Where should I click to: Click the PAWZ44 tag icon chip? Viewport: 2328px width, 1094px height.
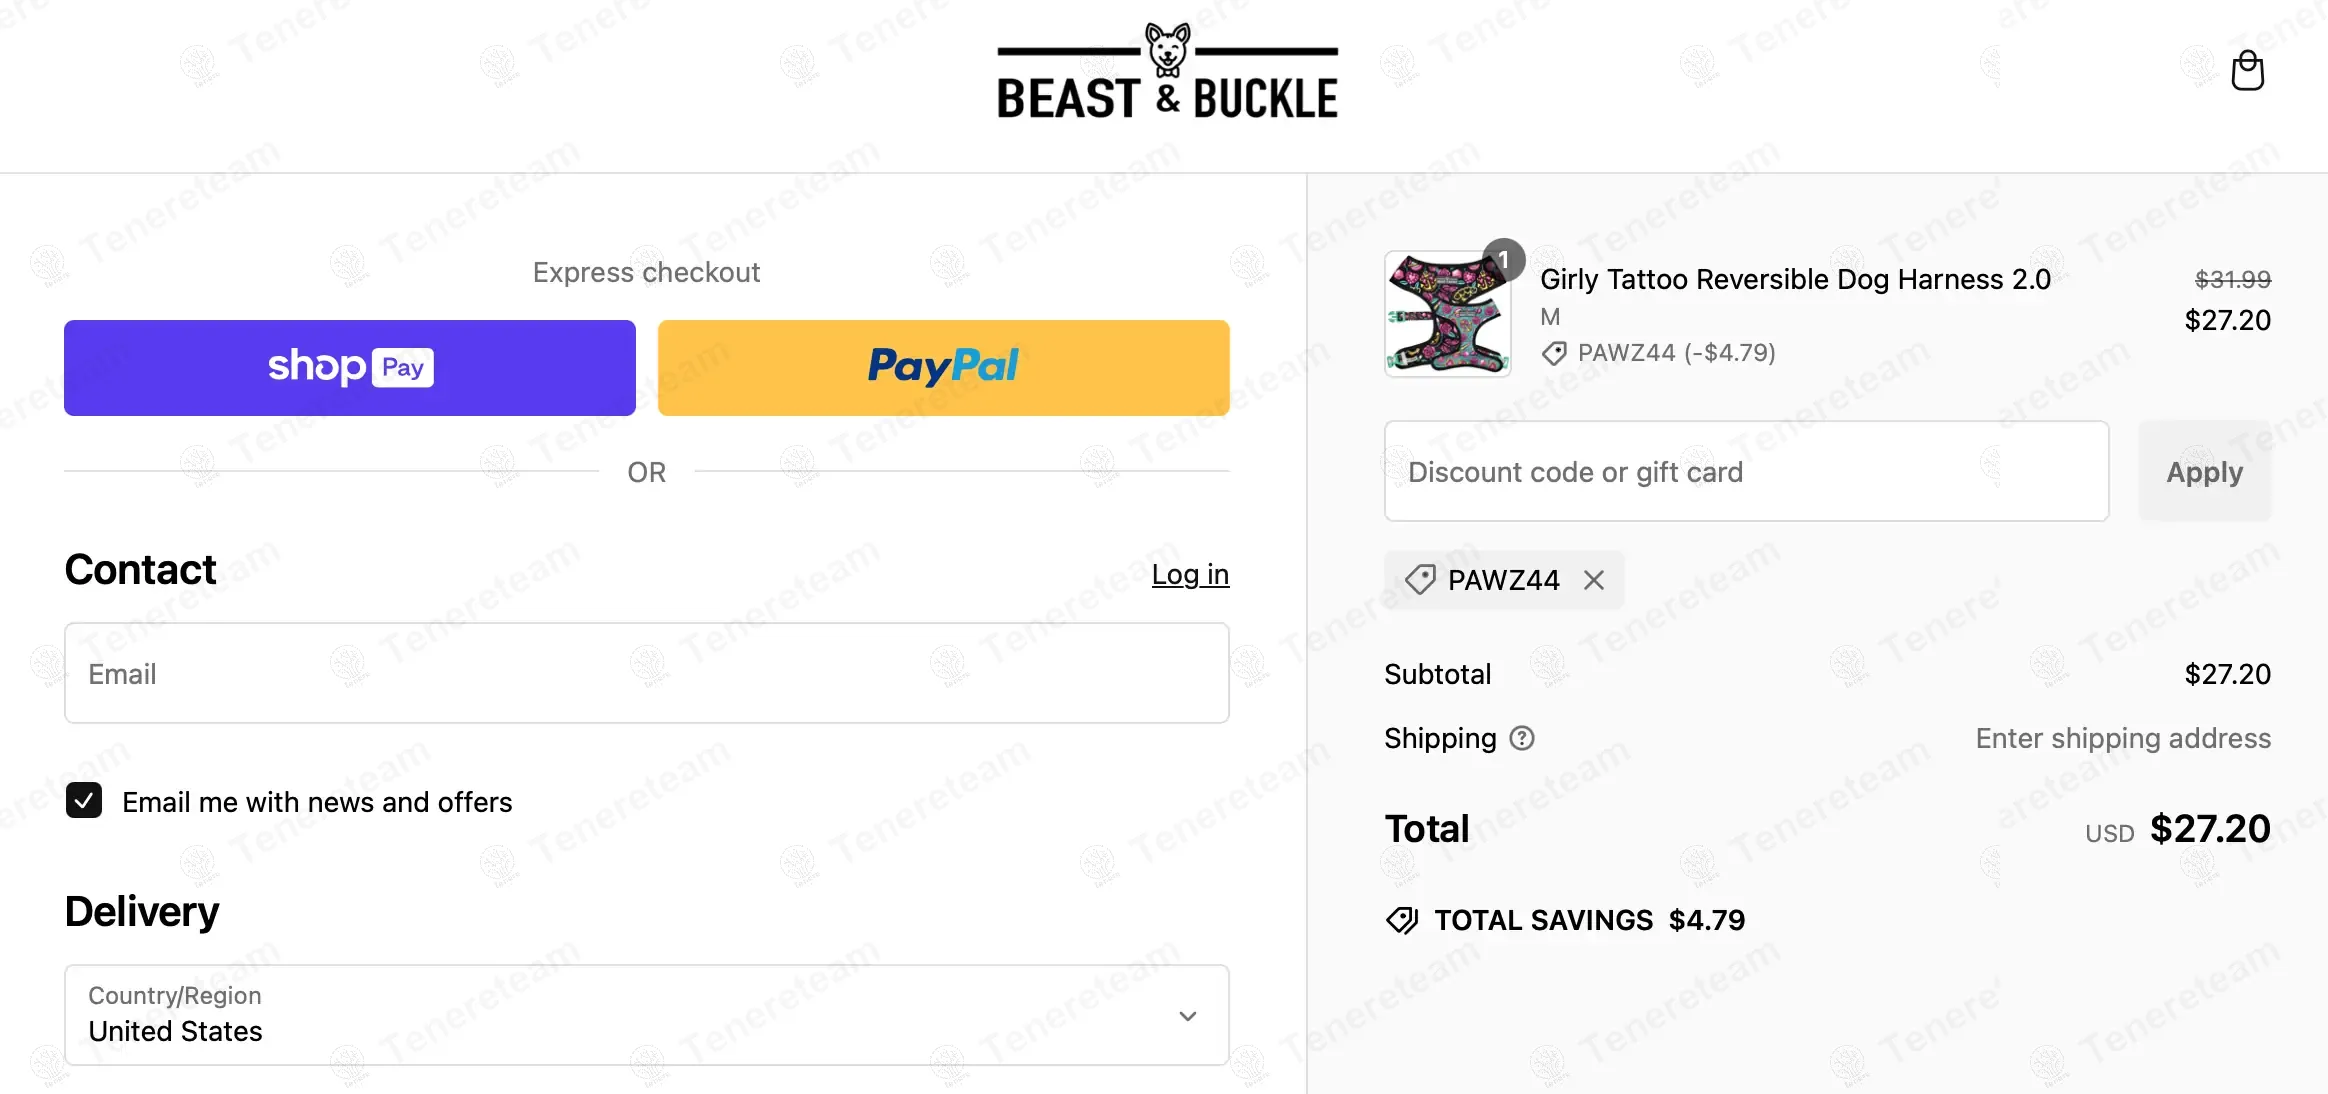pos(1421,580)
